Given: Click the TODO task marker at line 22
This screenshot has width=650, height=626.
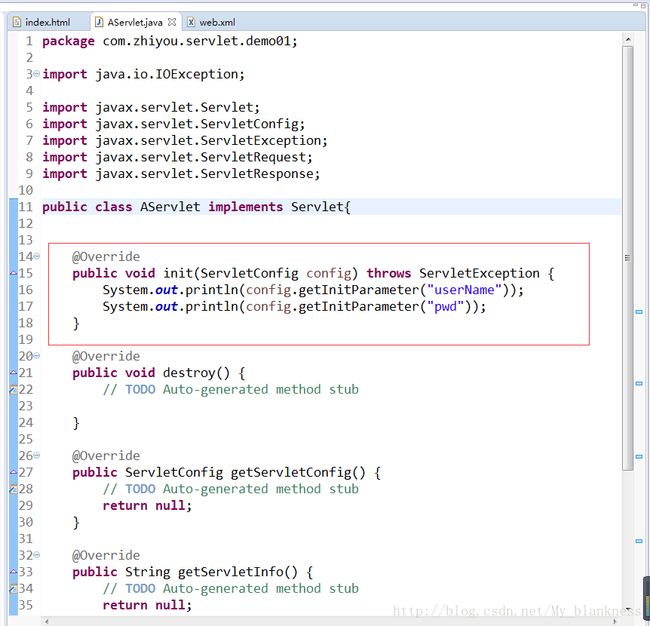Looking at the screenshot, I should click(x=13, y=389).
